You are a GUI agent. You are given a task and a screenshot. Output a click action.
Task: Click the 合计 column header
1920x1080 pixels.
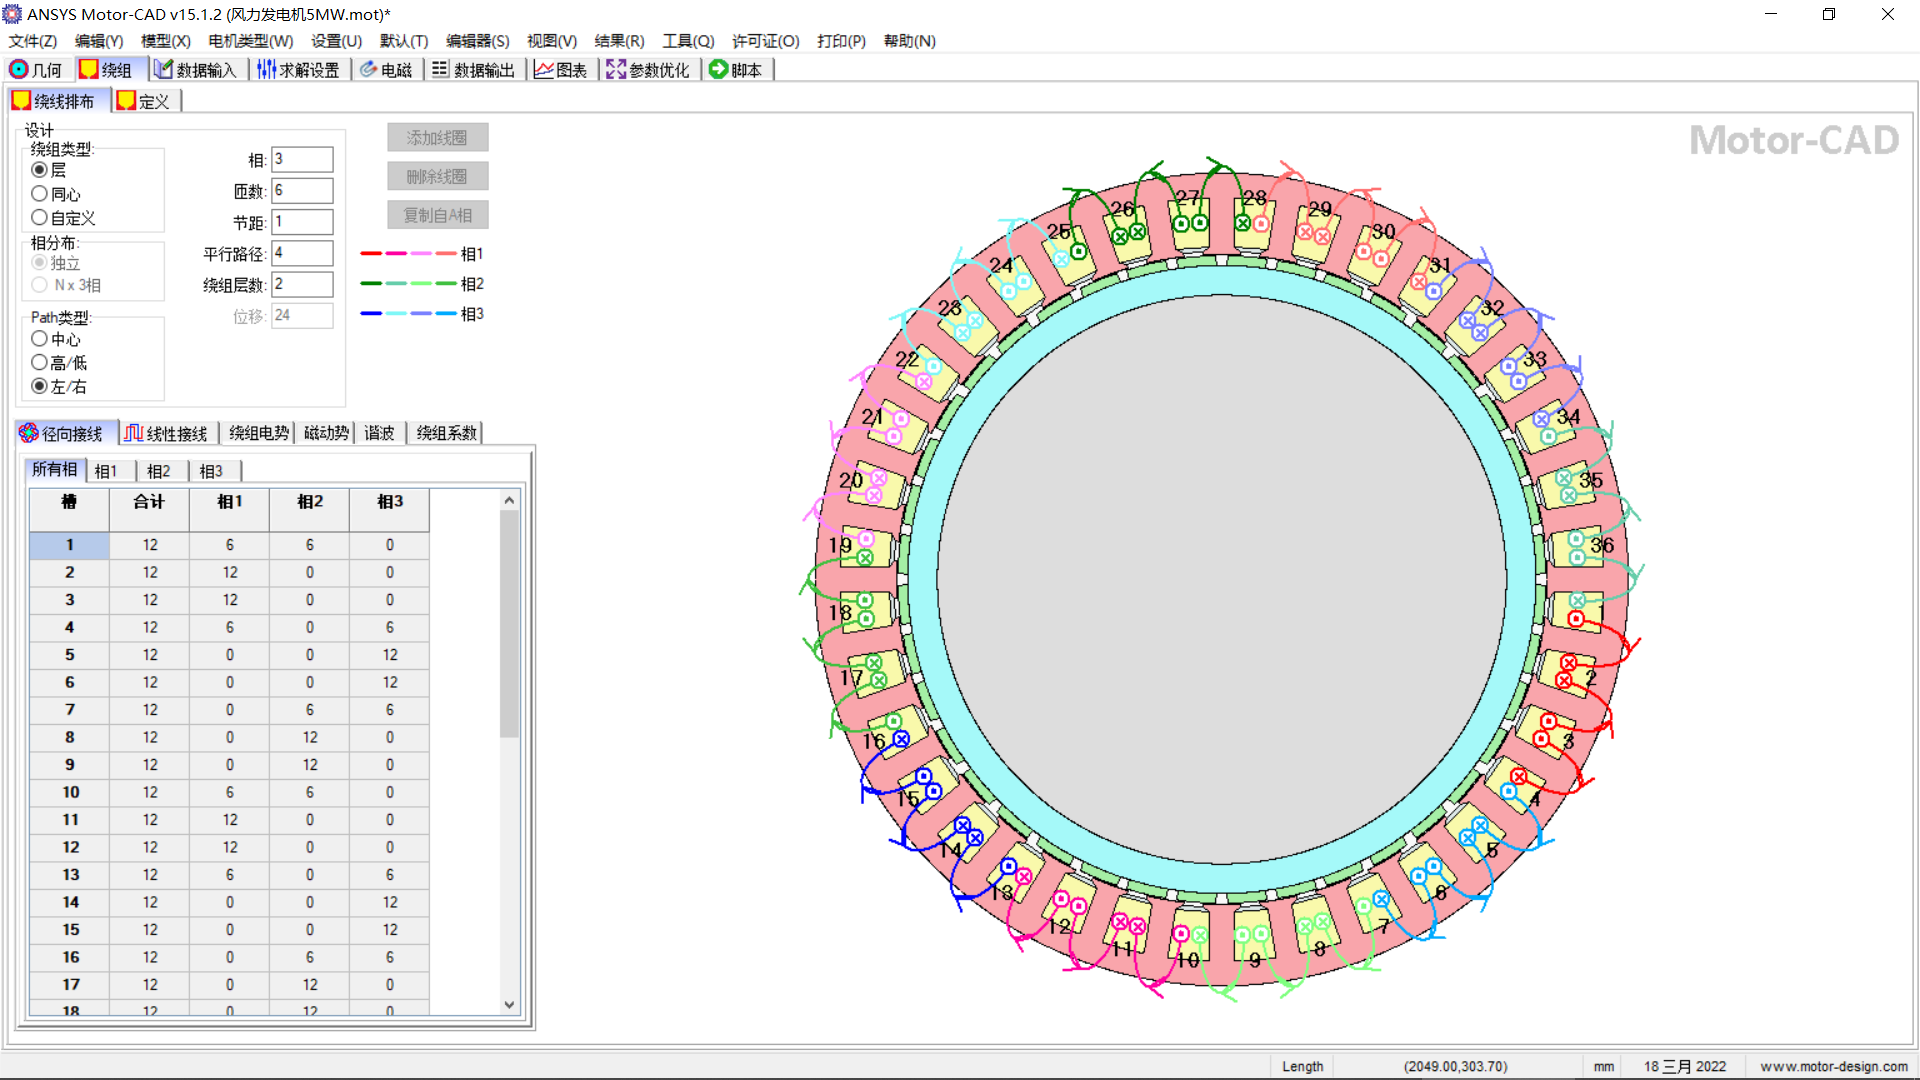tap(149, 510)
